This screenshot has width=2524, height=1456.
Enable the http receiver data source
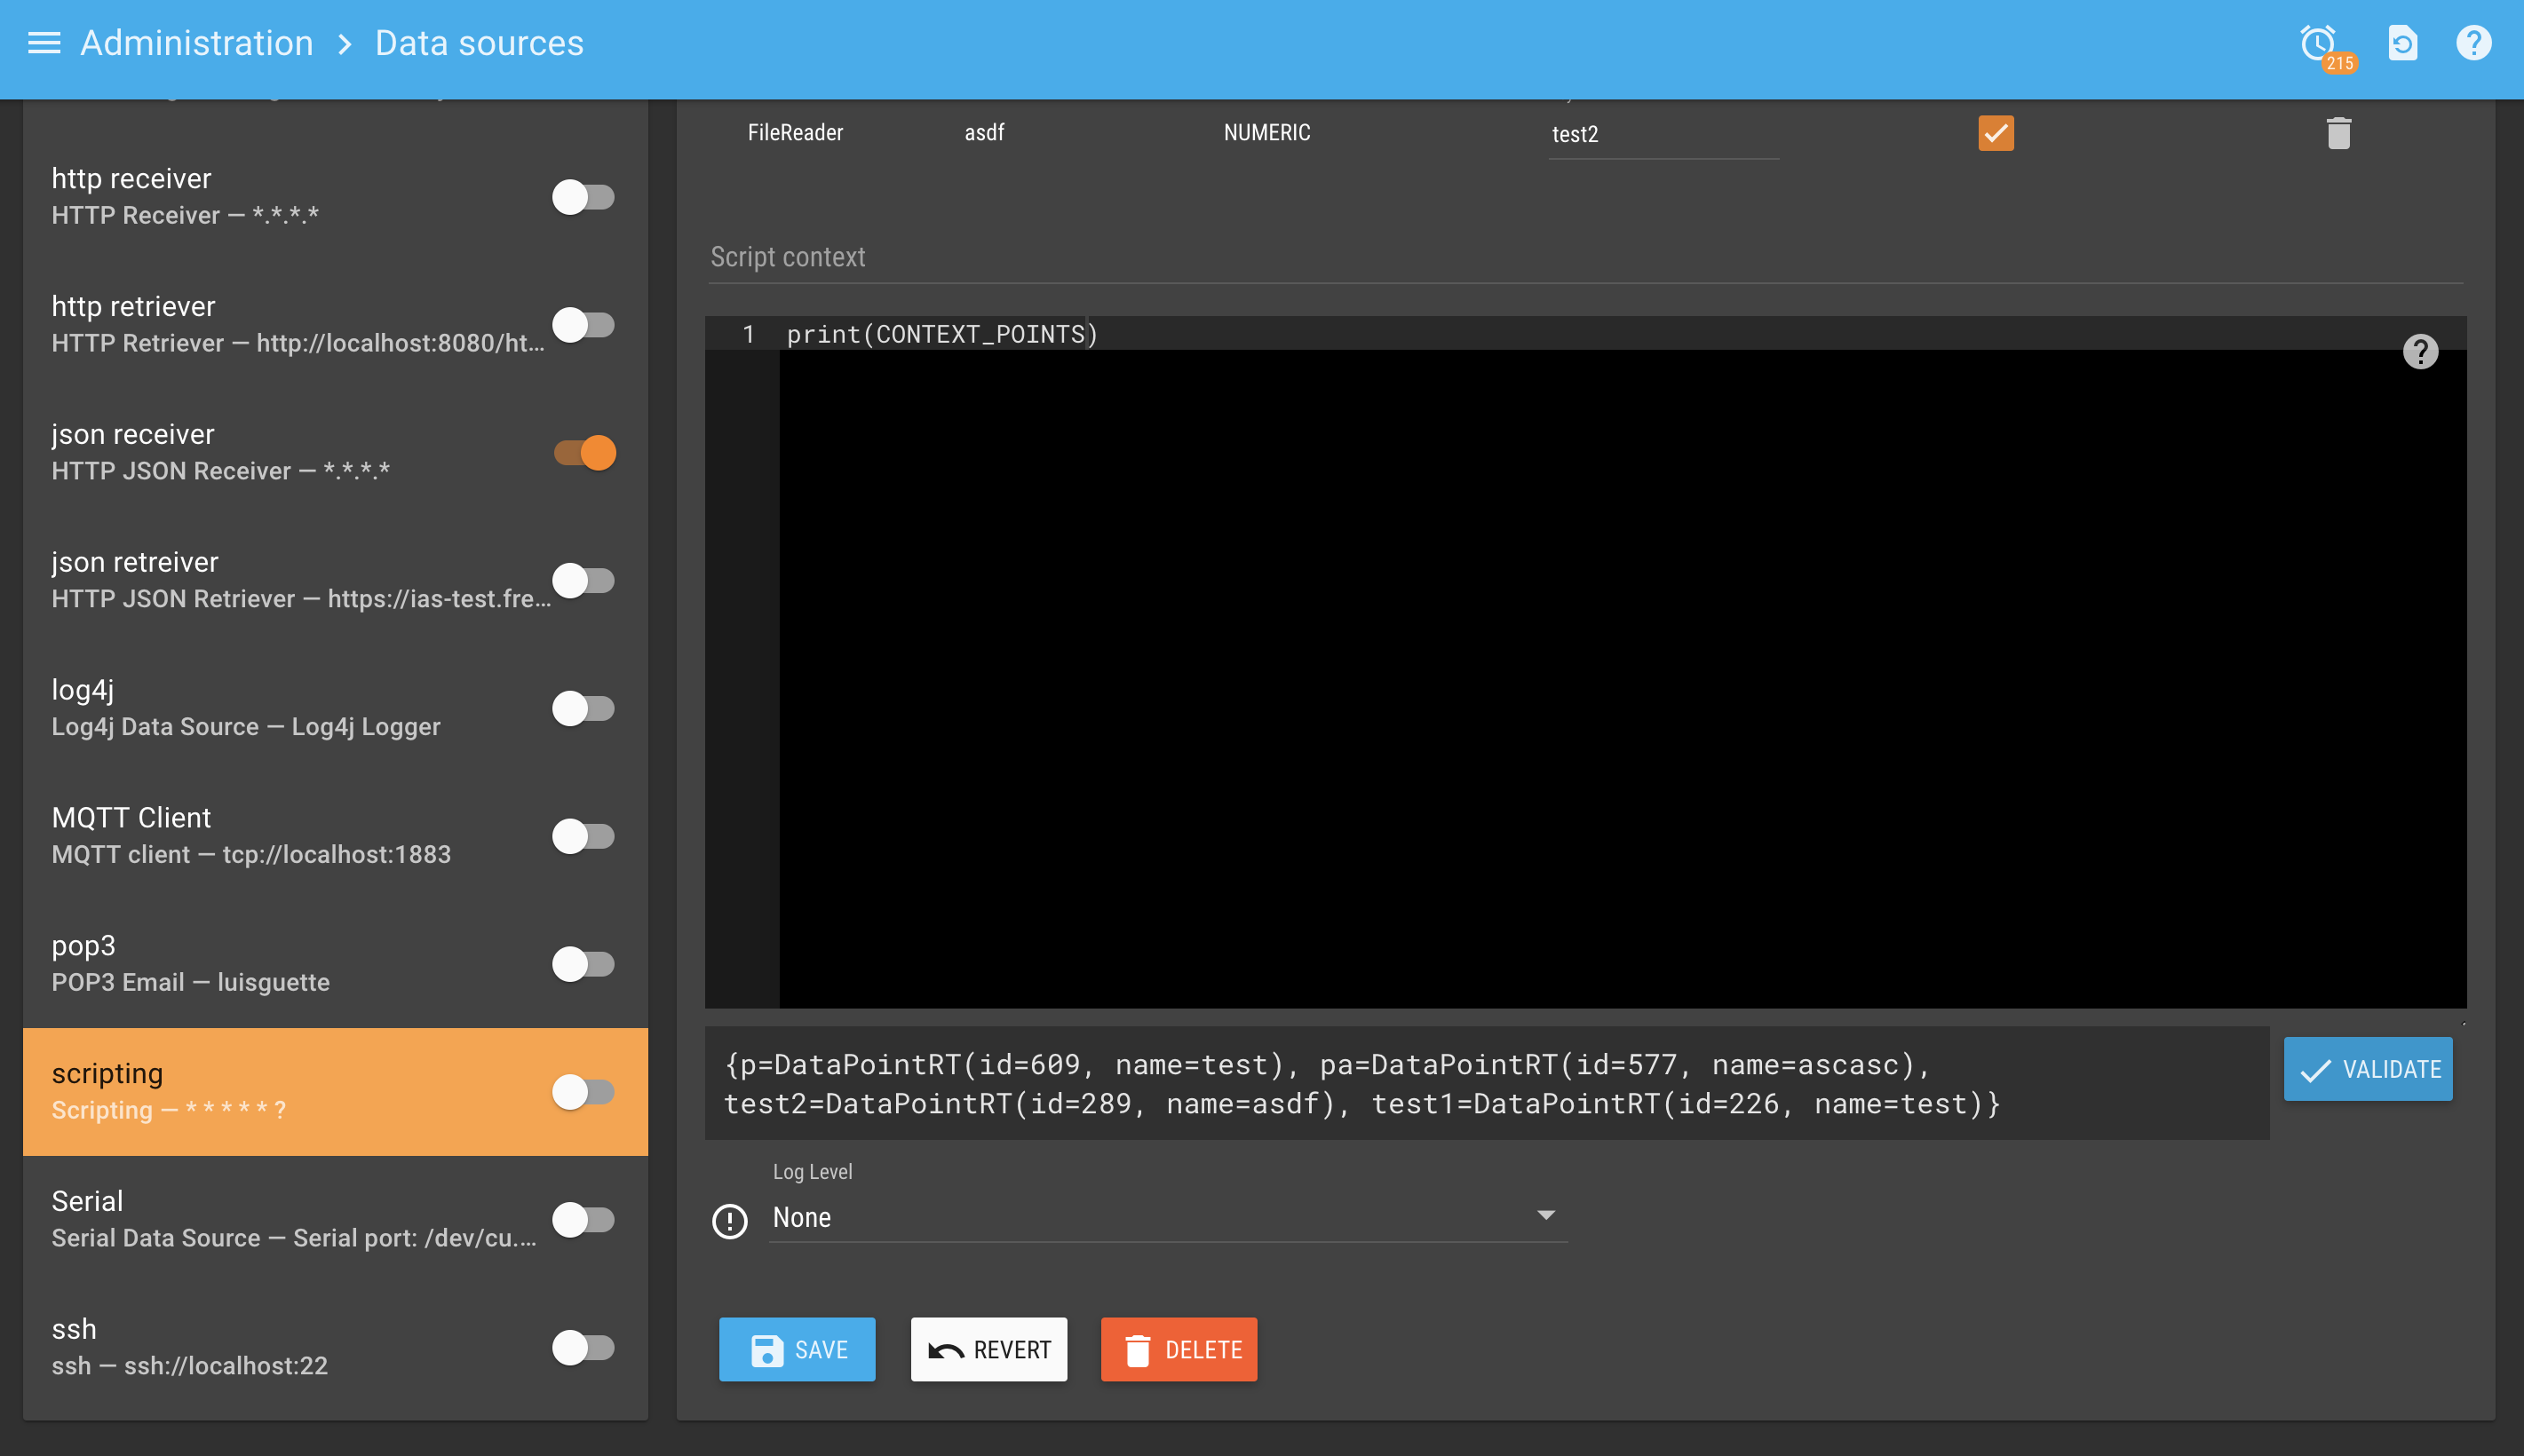point(584,197)
